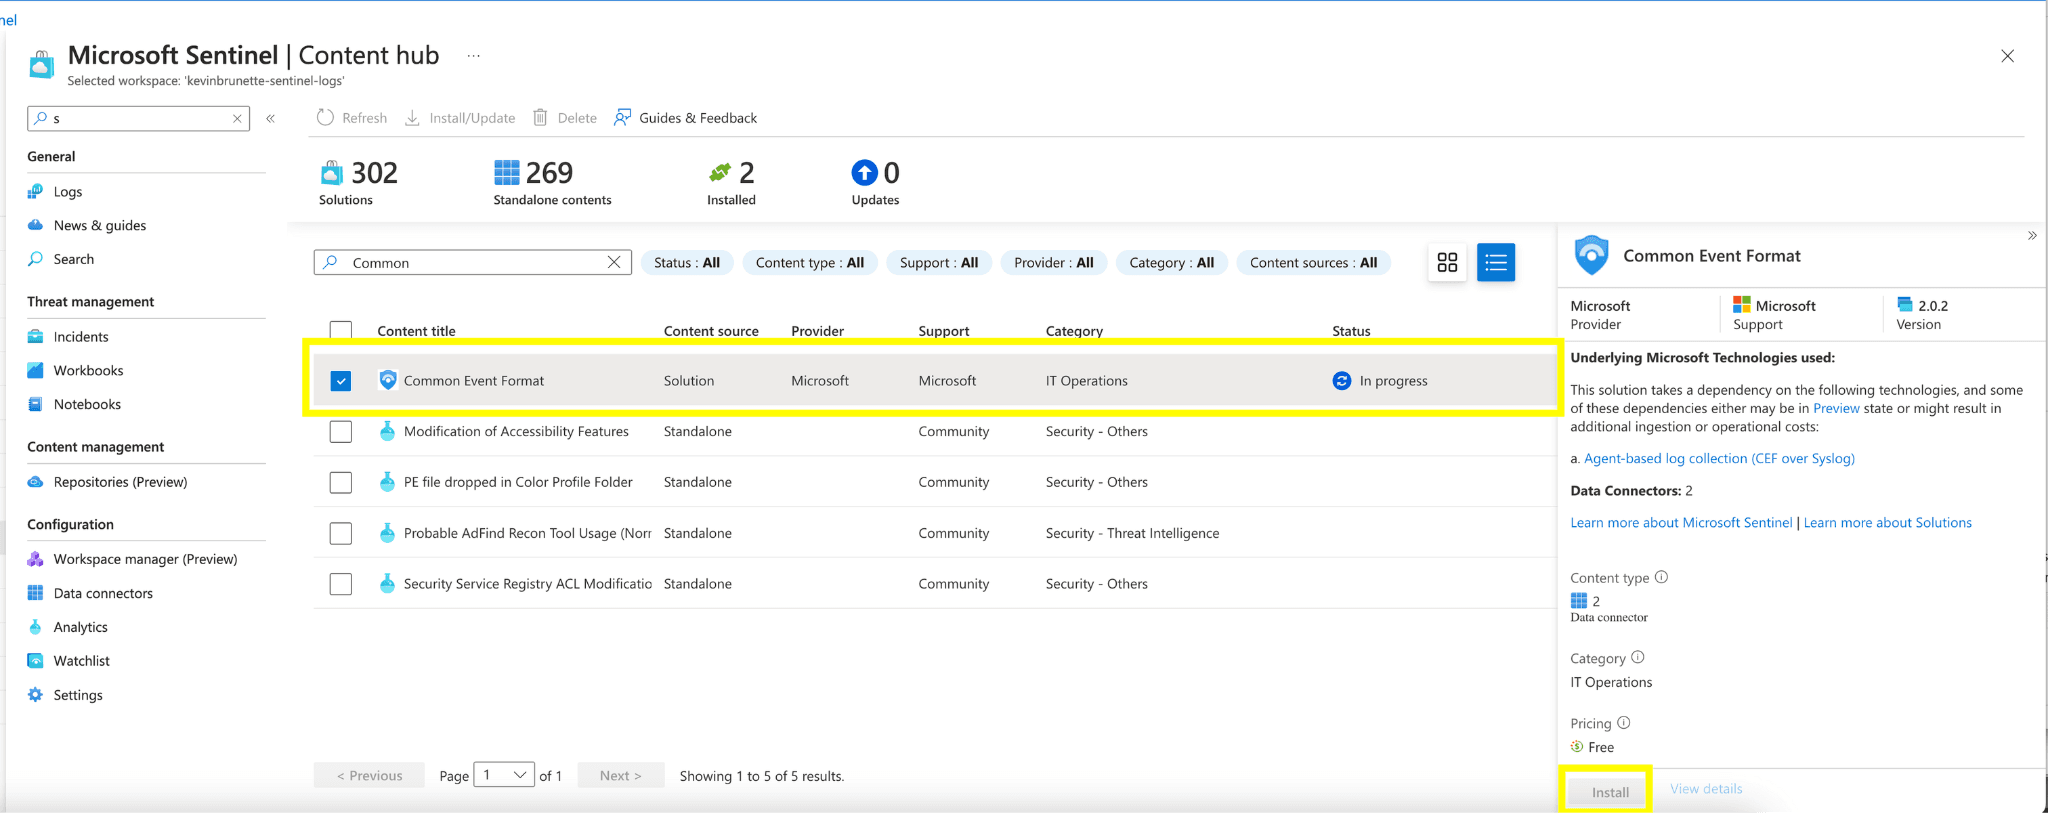
Task: Uncheck the Common Event Format row
Action: [341, 381]
